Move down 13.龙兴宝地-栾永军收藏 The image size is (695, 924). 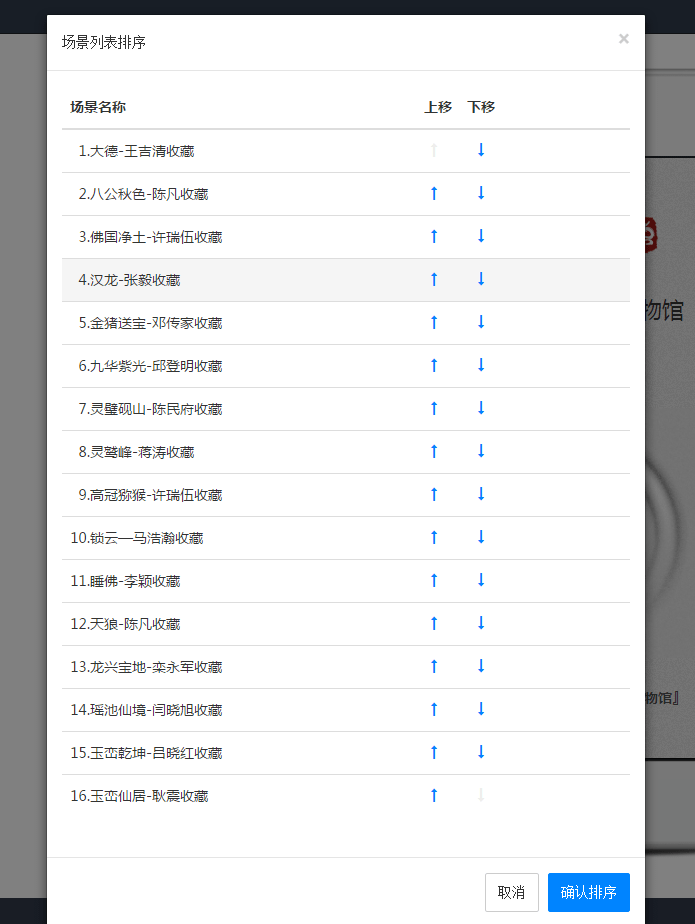pyautogui.click(x=481, y=666)
